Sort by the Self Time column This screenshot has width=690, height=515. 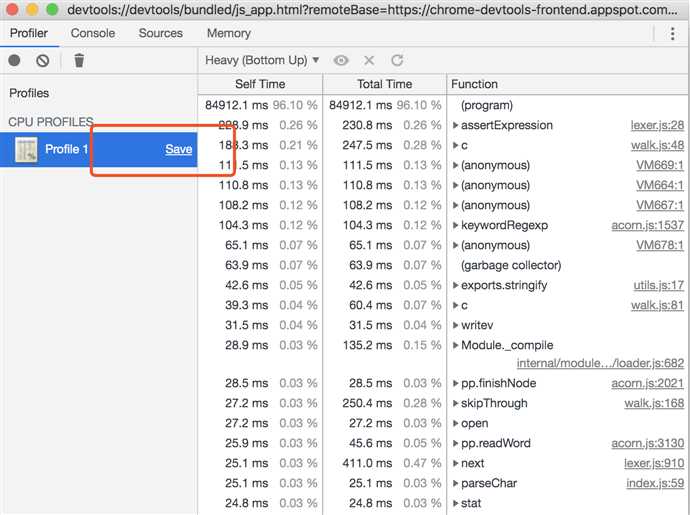tap(260, 84)
